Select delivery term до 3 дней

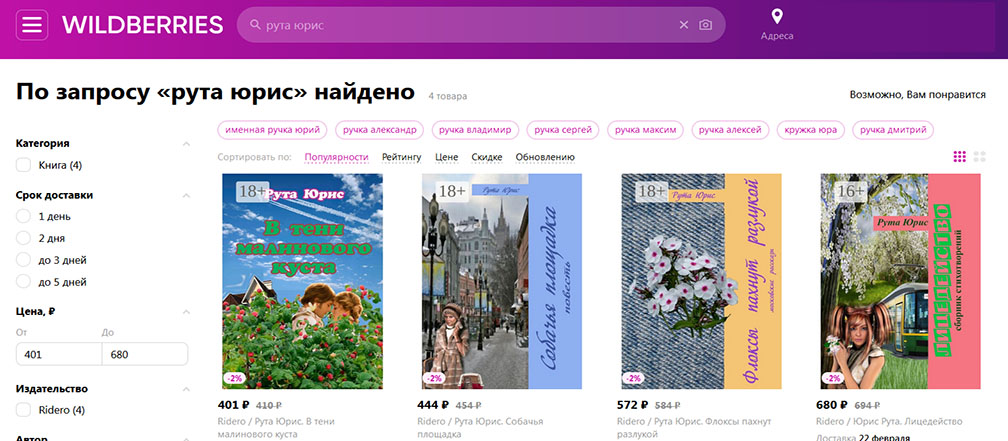click(x=24, y=260)
